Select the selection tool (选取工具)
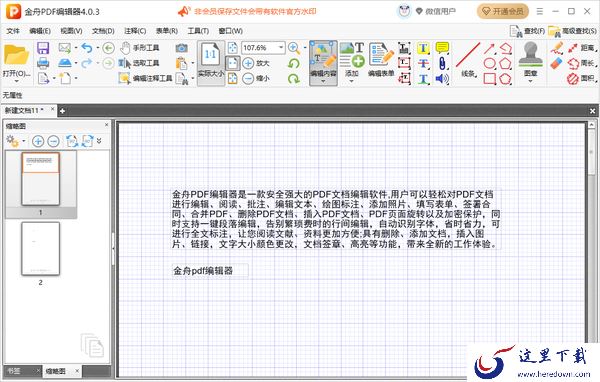 (x=139, y=63)
